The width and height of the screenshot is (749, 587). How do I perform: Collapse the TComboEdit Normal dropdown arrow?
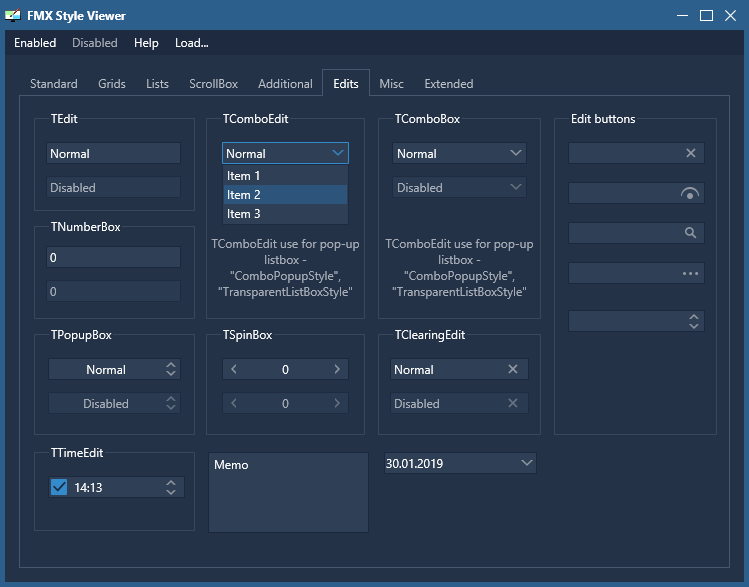click(x=338, y=153)
